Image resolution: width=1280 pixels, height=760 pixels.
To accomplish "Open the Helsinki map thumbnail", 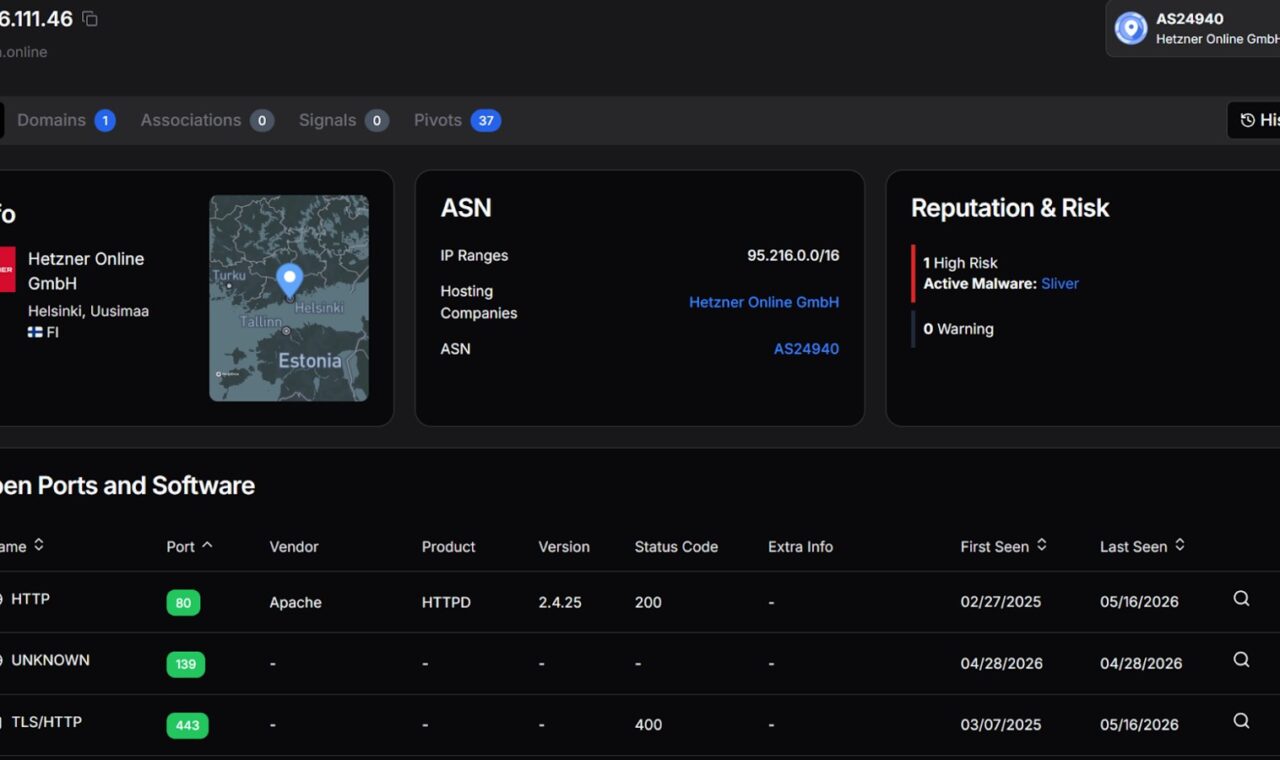I will tap(289, 298).
